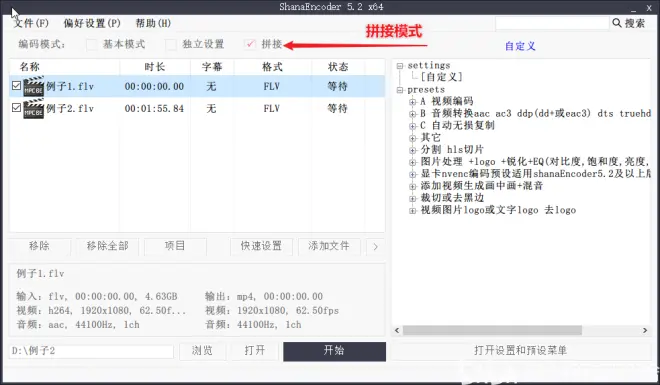The height and width of the screenshot is (385, 660).
Task: Select the 例子2.flv file name
Action: point(70,109)
